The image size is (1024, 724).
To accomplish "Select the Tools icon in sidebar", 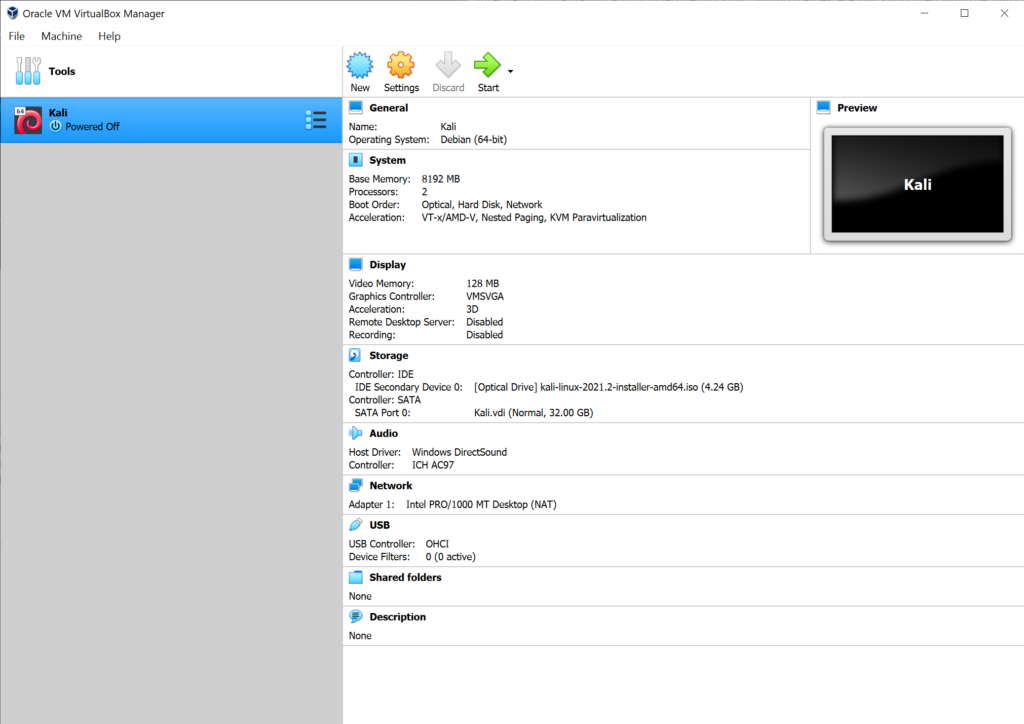I will tap(28, 71).
